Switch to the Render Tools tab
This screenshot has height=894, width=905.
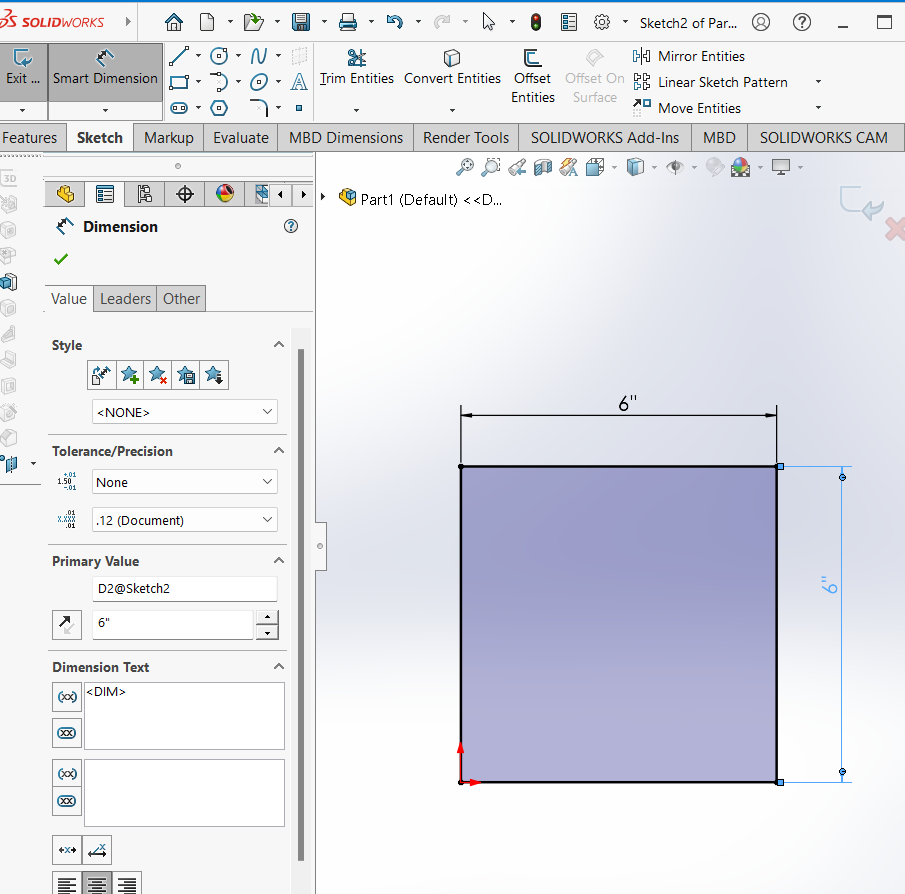(466, 138)
